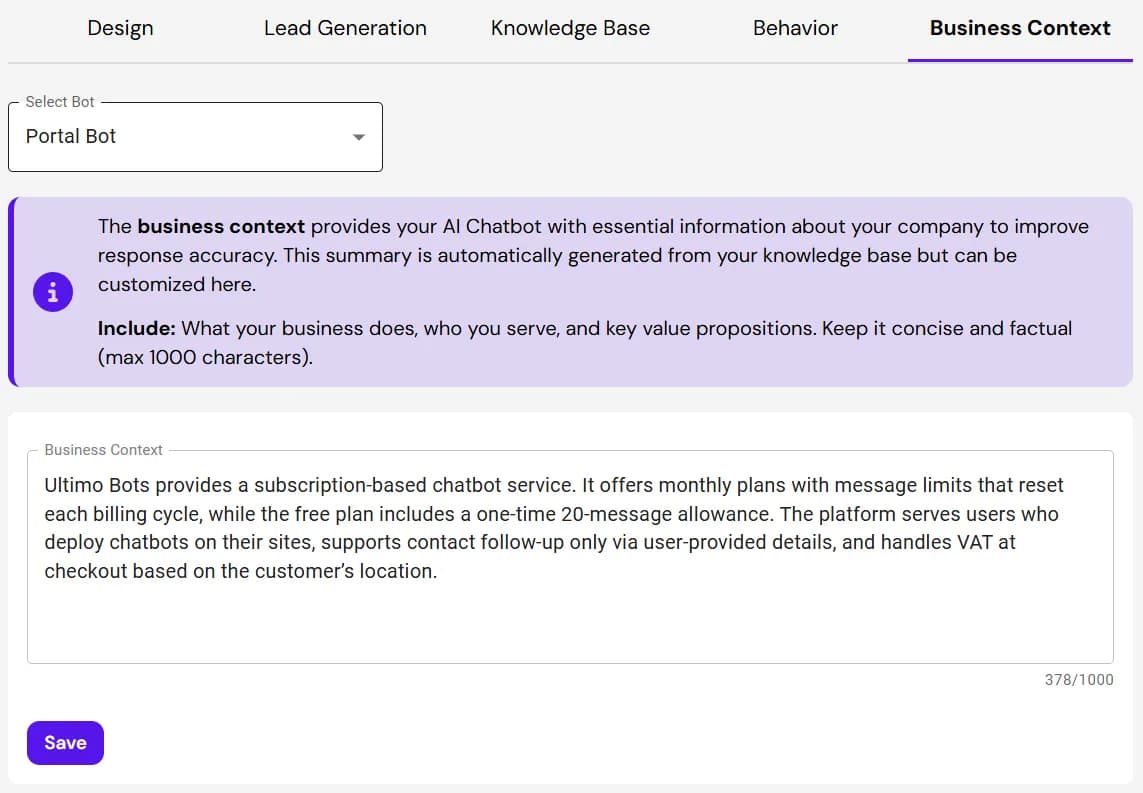Switch to the Design tab
1143x793 pixels.
120,28
